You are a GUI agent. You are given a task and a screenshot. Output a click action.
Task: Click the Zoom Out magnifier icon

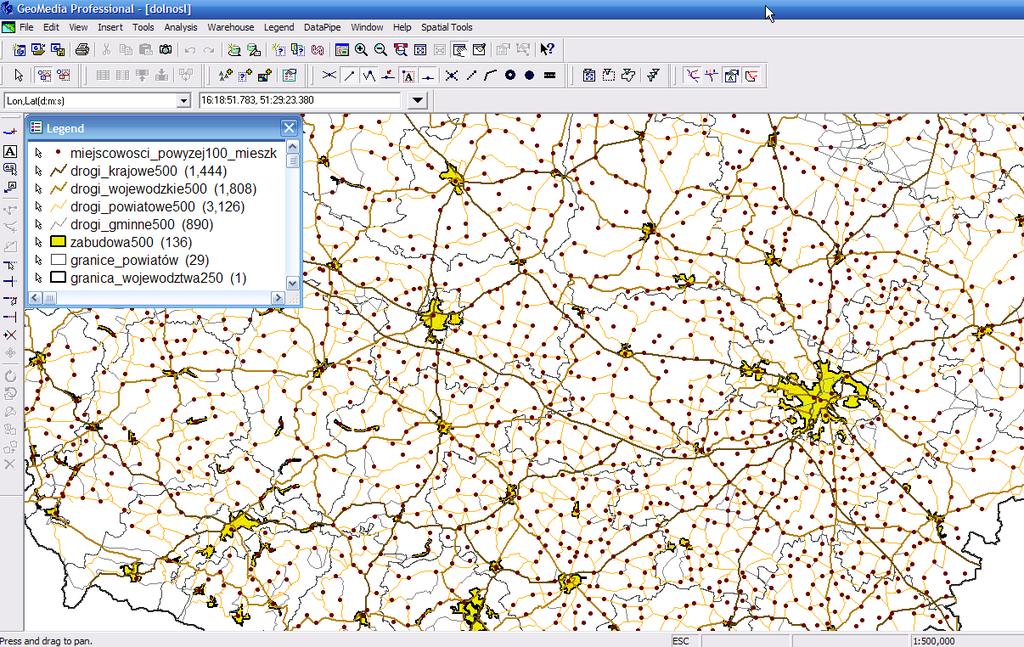tap(380, 50)
